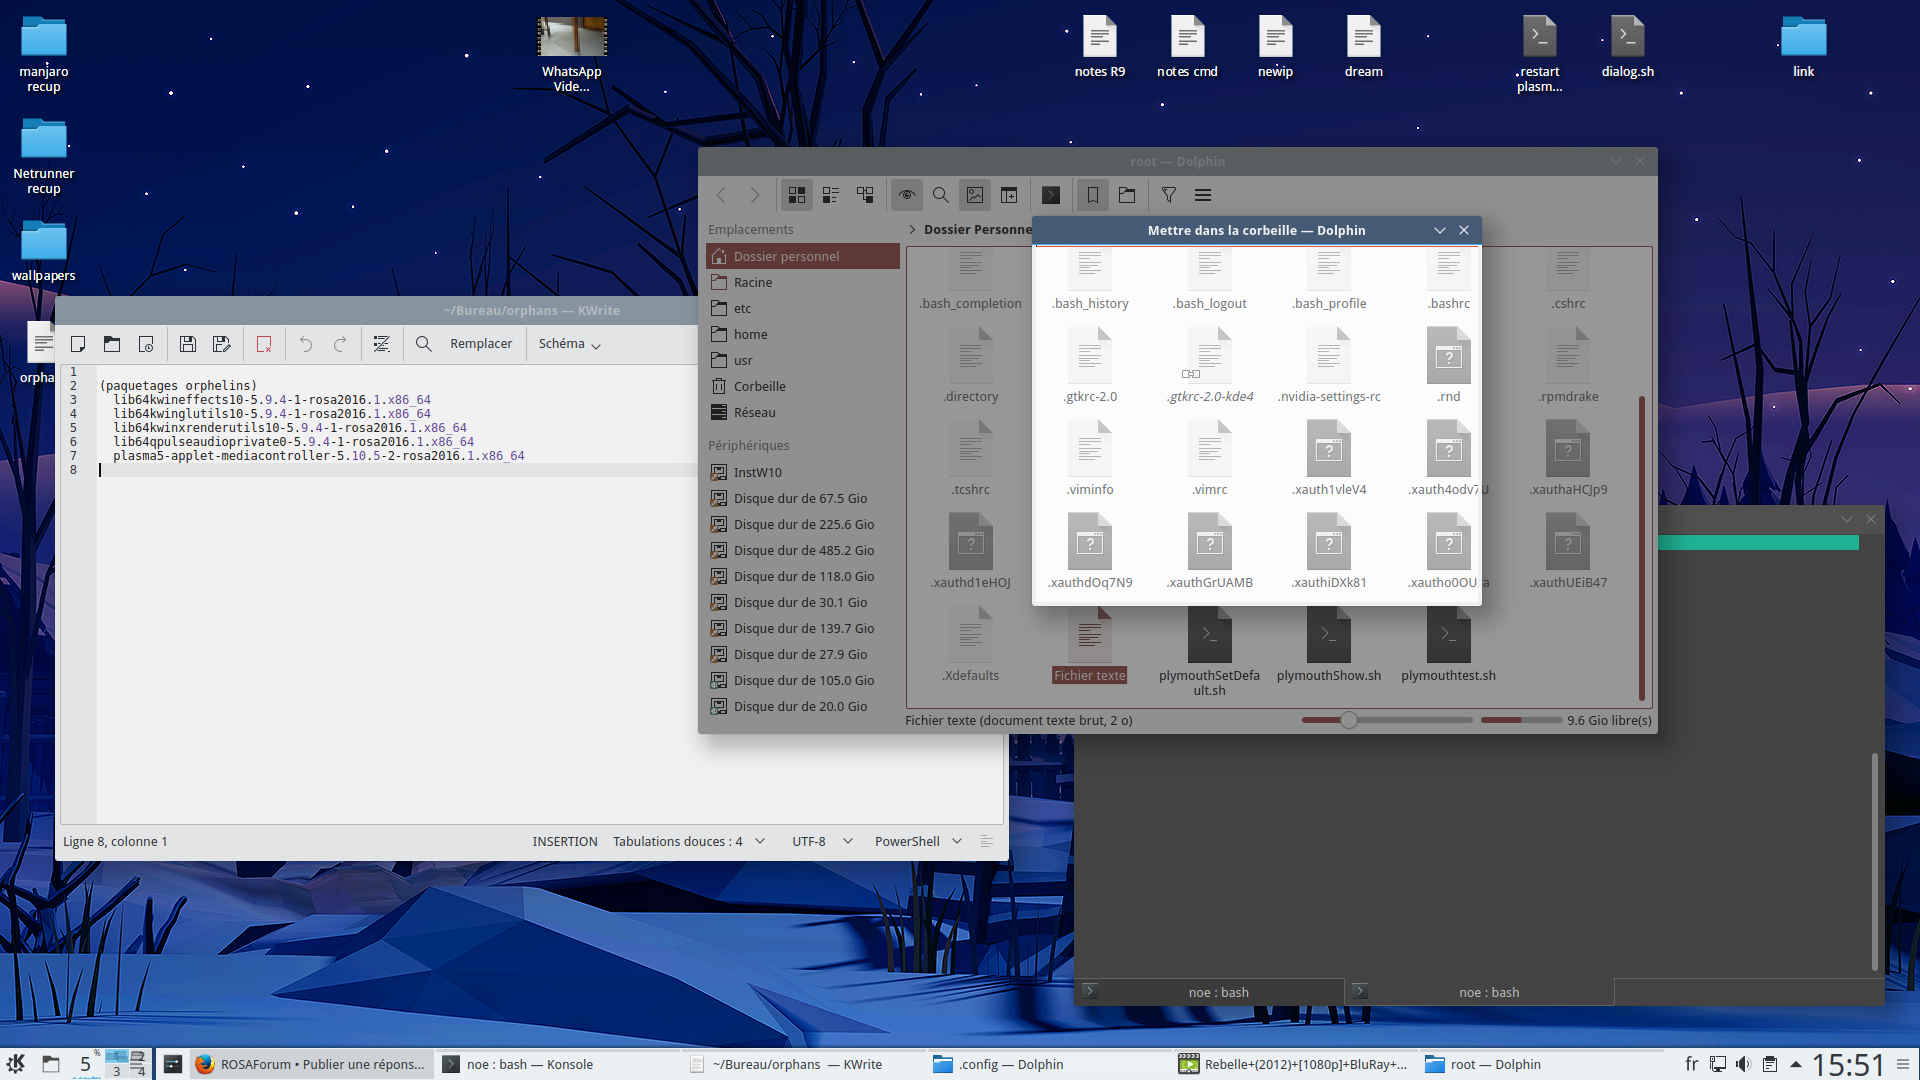1920x1080 pixels.
Task: Open the Dolphin filter funnel icon
Action: [x=1168, y=195]
